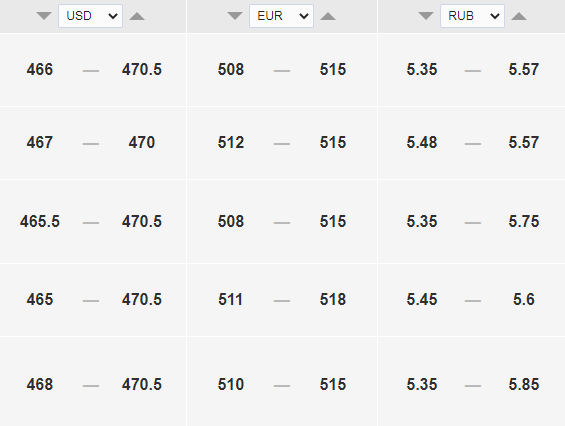Click the USD buy rate 466
The height and width of the screenshot is (426, 565).
[40, 70]
